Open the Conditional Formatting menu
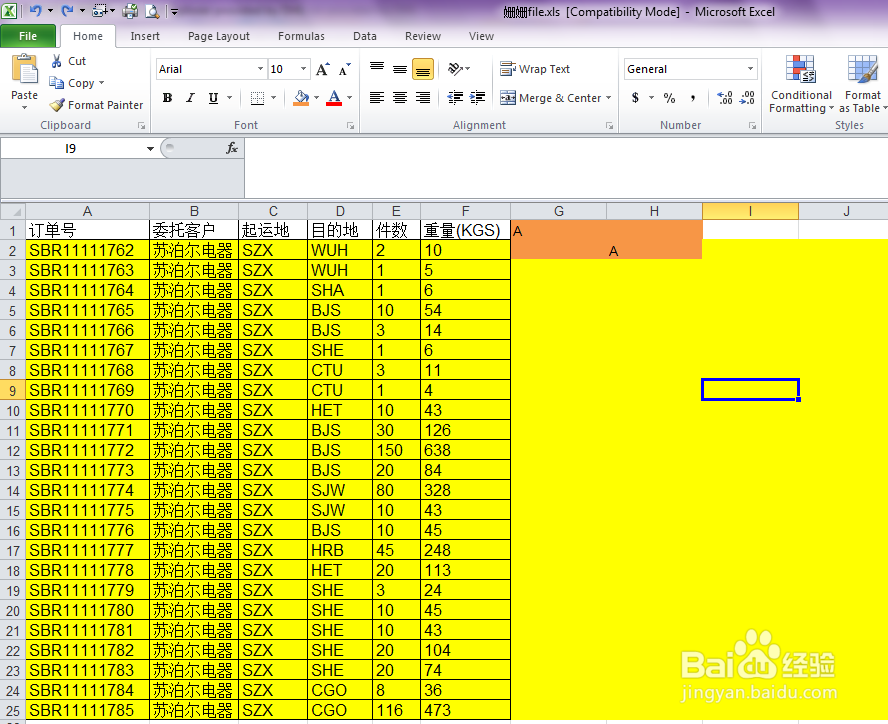 801,85
